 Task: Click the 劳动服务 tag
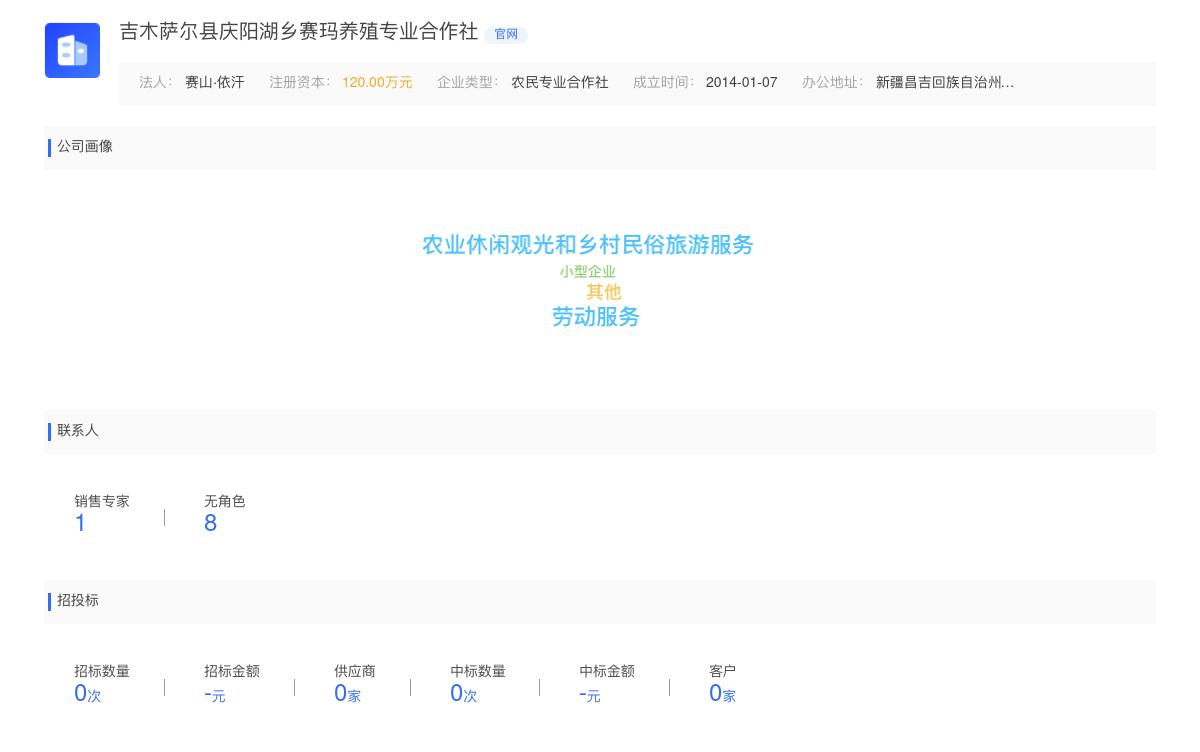coord(595,317)
